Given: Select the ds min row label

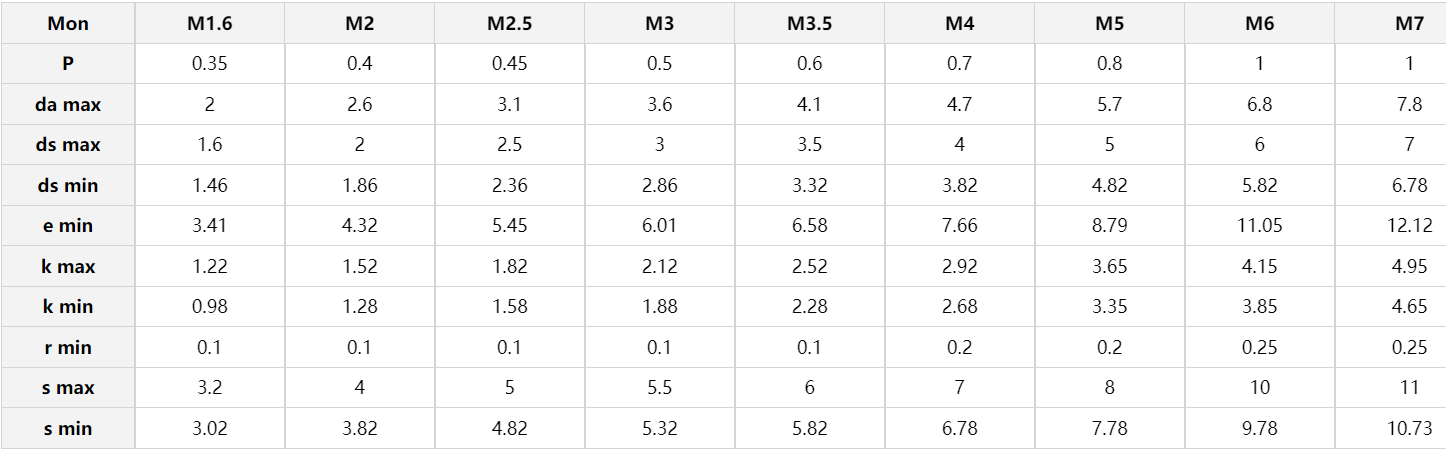Looking at the screenshot, I should (x=68, y=185).
